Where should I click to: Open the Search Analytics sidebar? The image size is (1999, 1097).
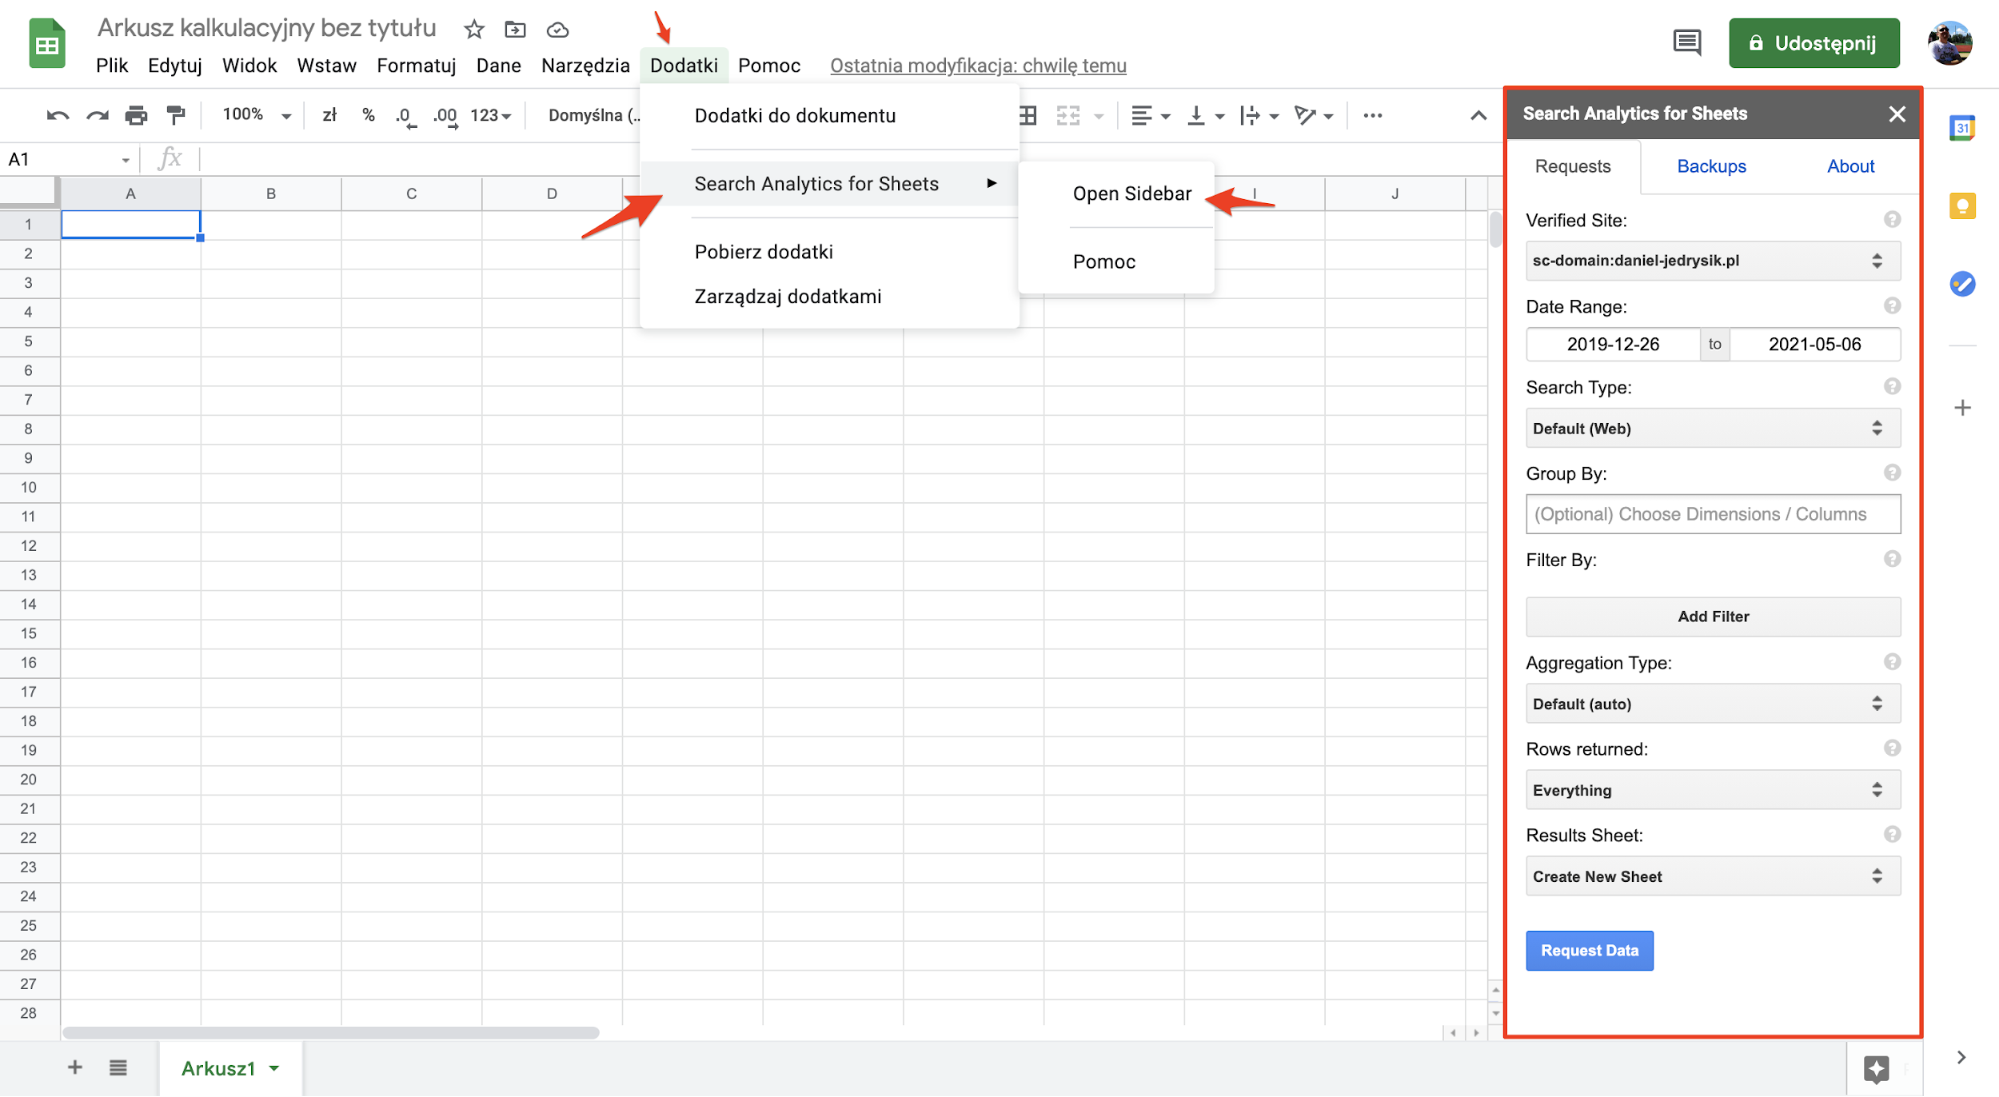[1132, 192]
